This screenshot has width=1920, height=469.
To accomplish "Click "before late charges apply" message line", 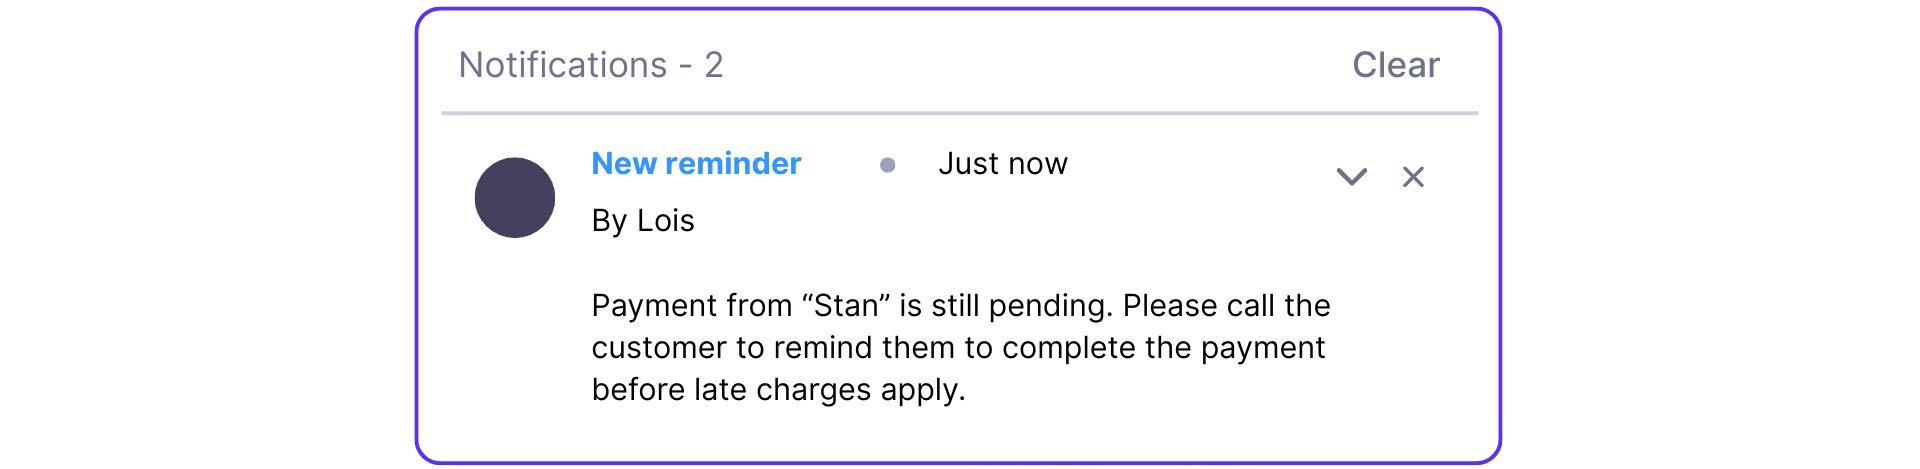I will 778,389.
